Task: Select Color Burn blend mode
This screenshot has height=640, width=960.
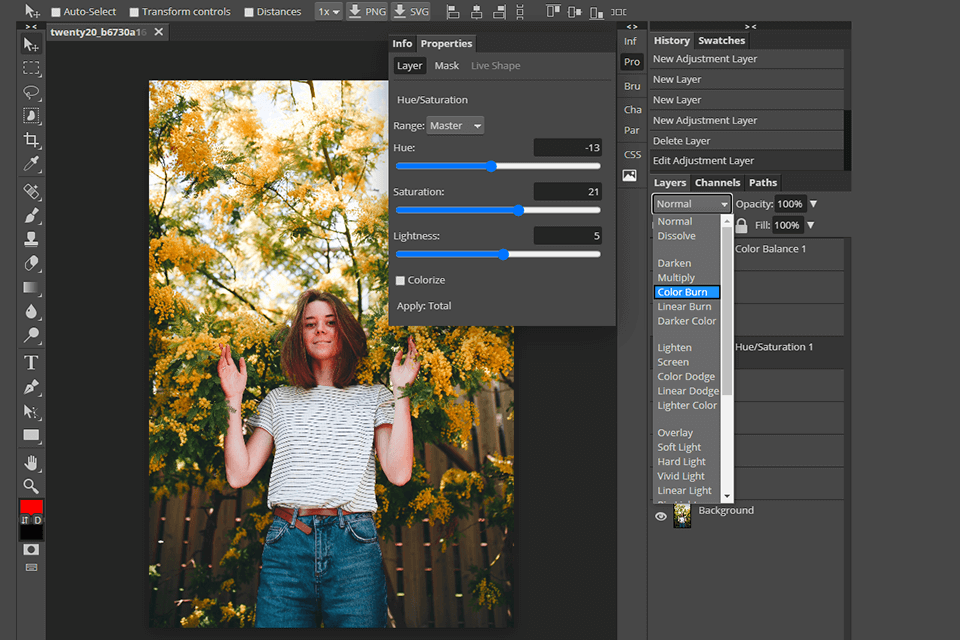Action: pyautogui.click(x=686, y=291)
